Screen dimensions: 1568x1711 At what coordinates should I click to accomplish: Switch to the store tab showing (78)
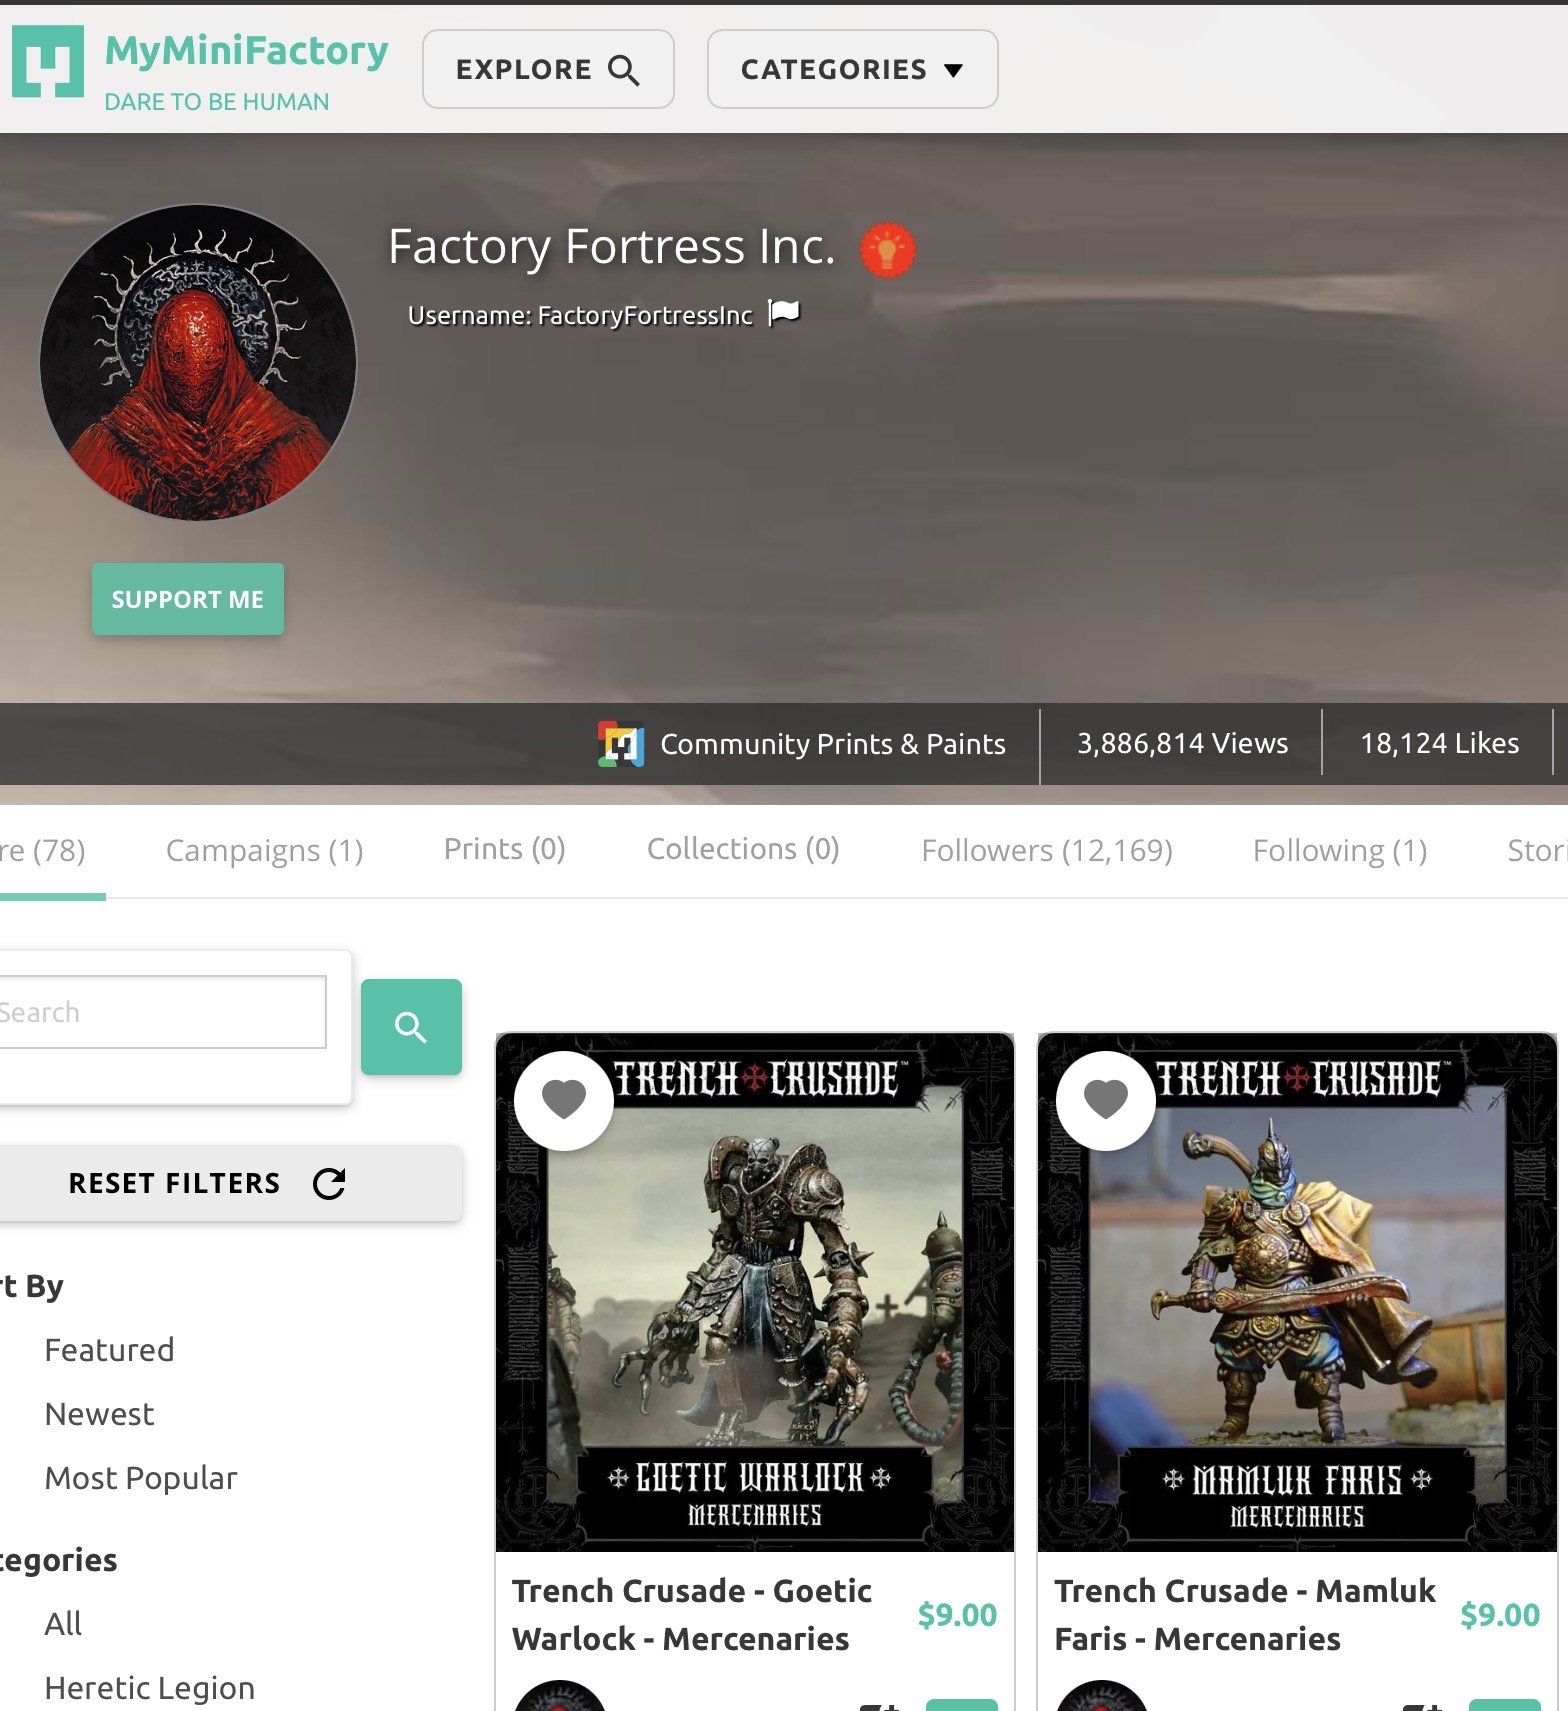click(43, 850)
